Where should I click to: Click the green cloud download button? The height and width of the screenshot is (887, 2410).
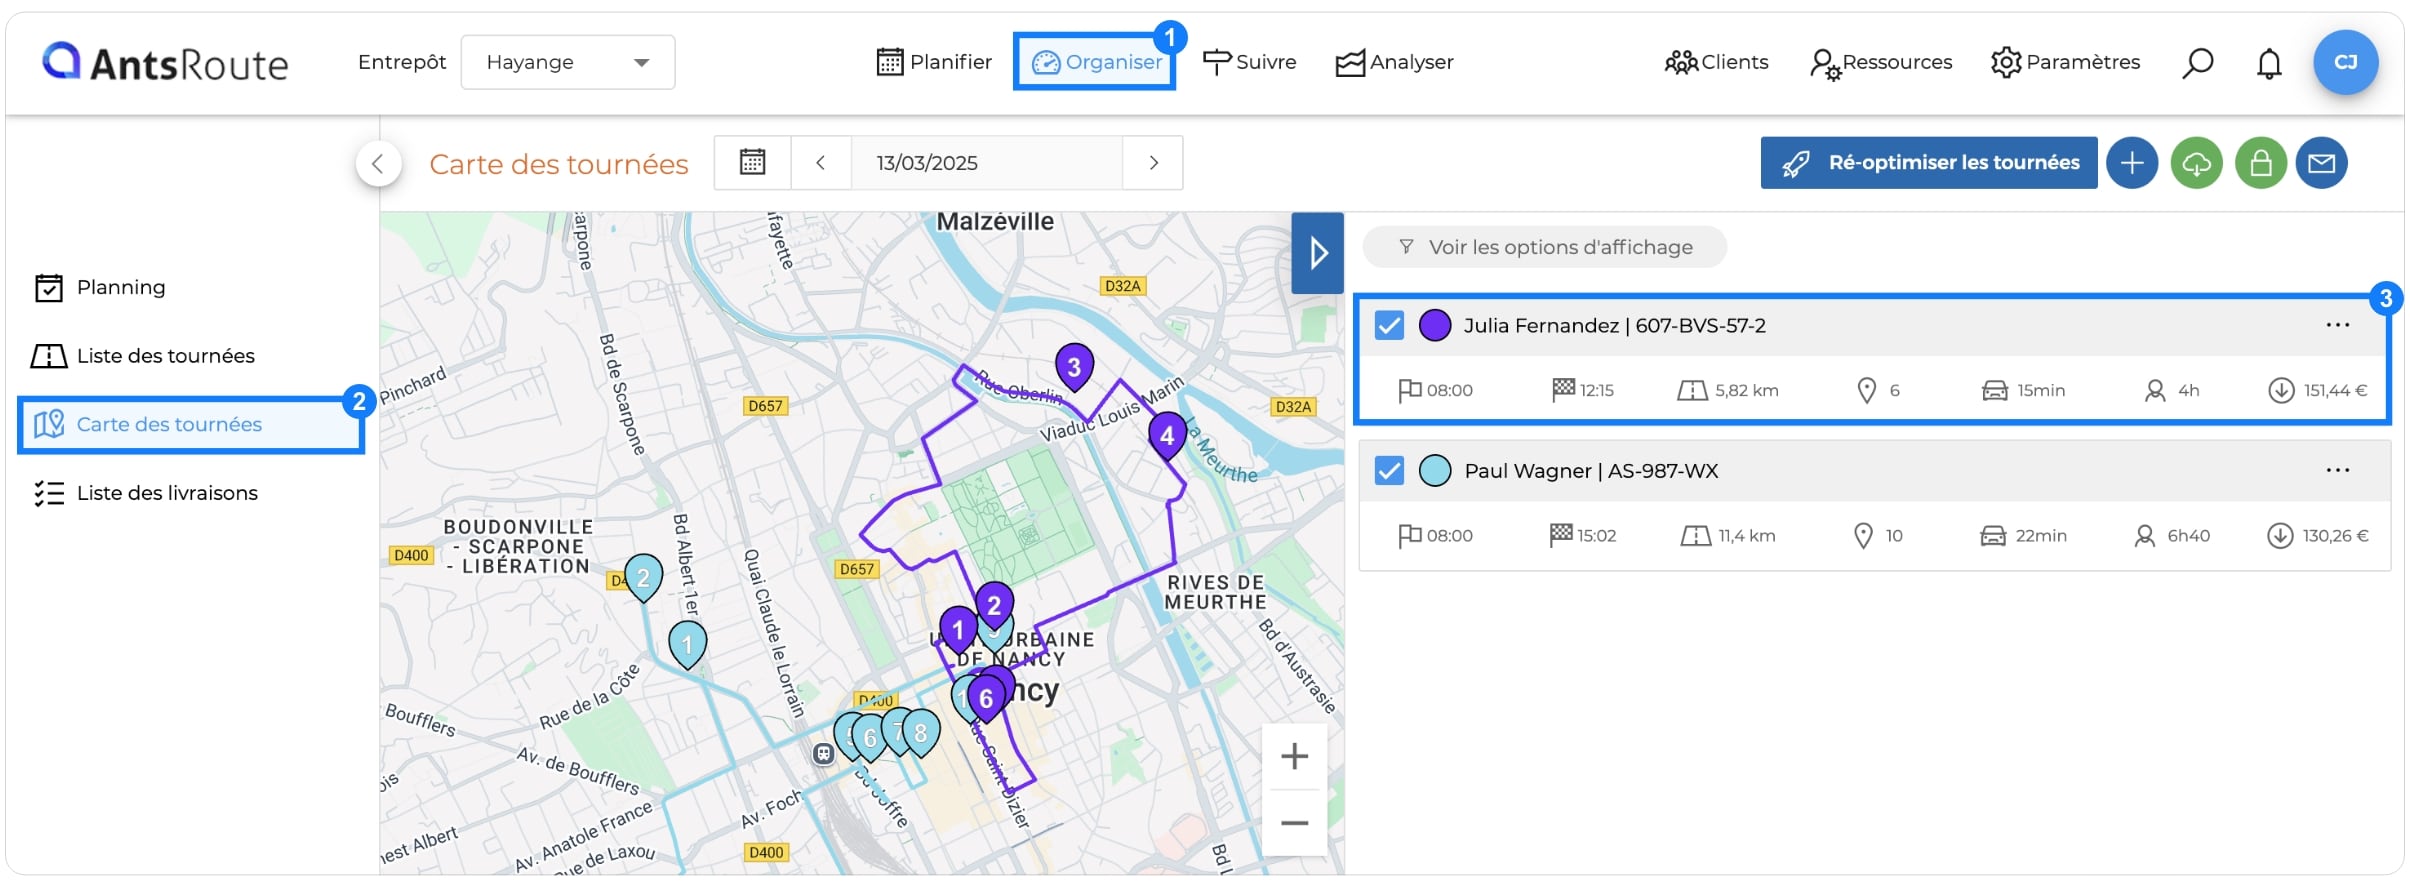click(2196, 162)
